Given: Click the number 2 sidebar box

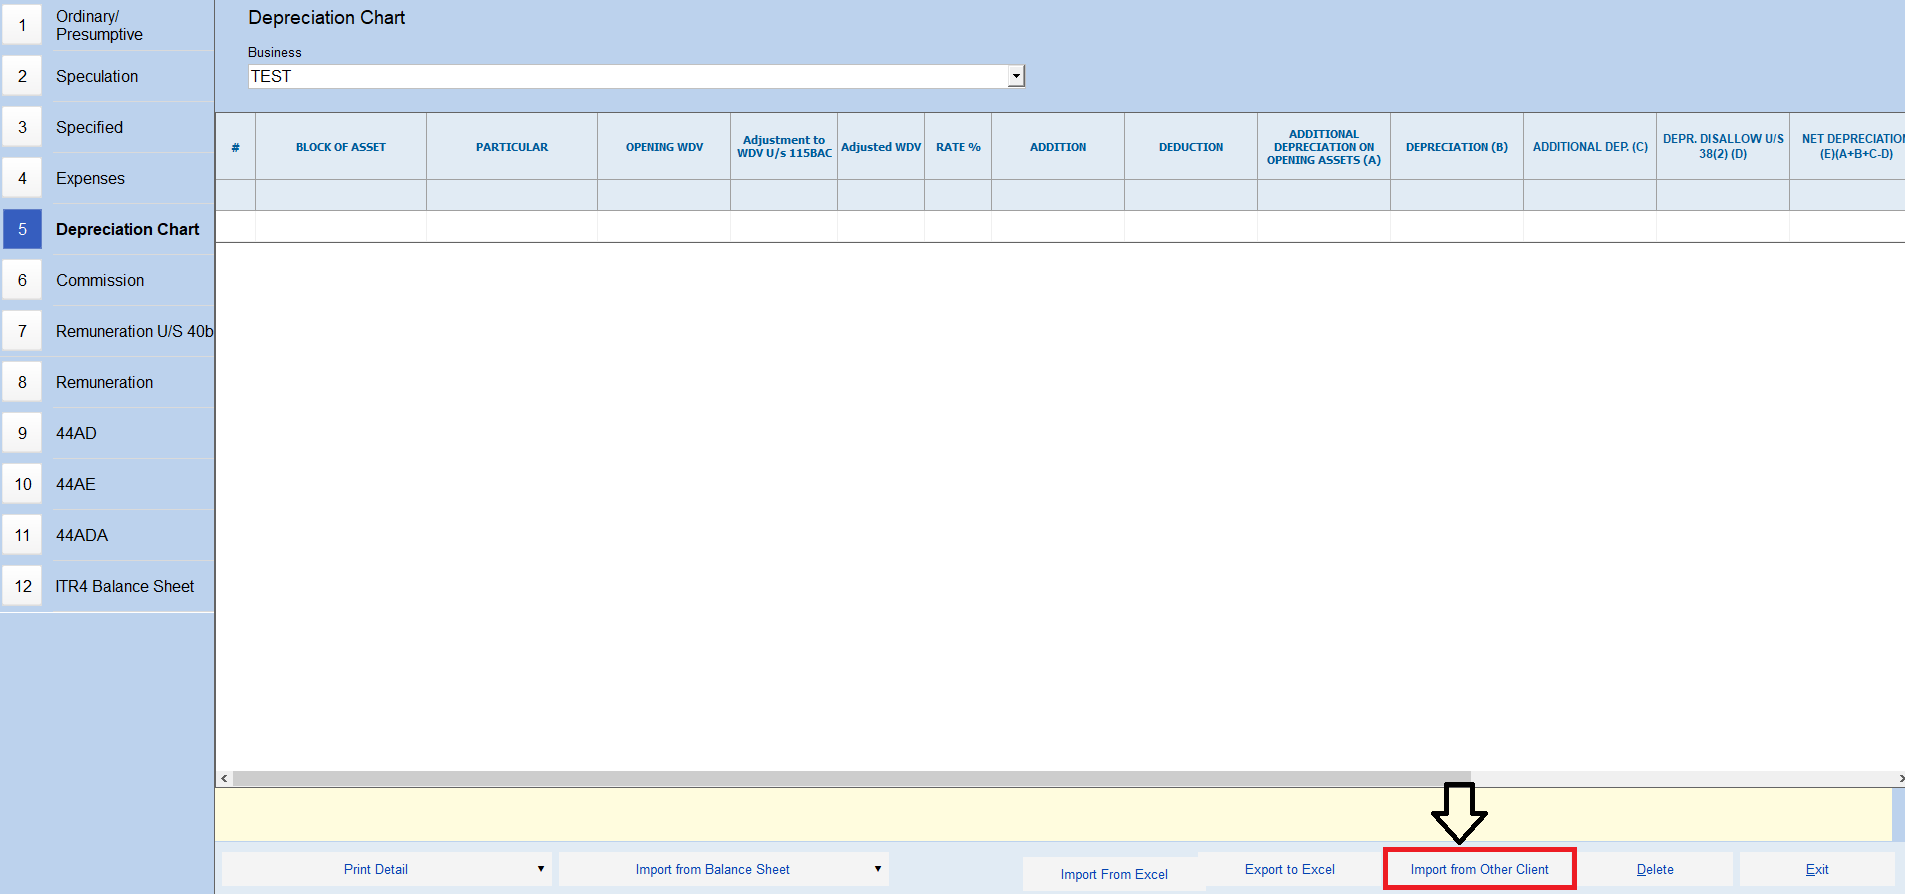Looking at the screenshot, I should click(x=22, y=76).
